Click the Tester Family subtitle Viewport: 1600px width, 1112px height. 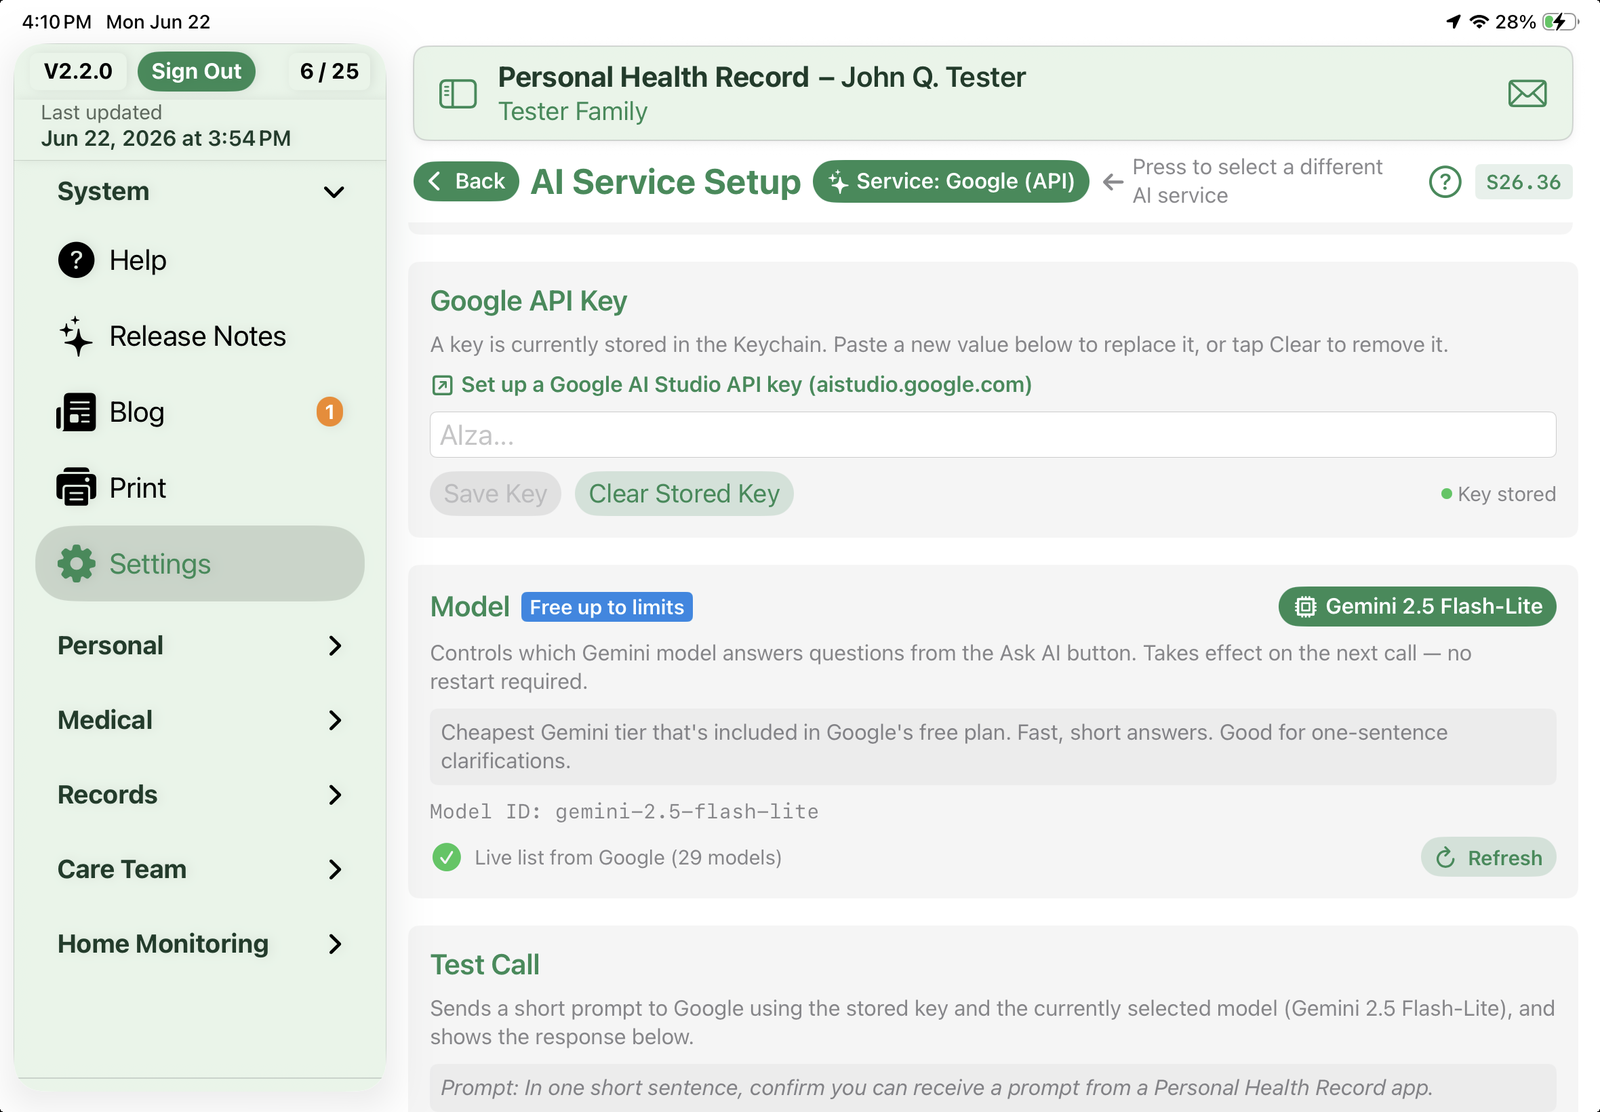[573, 111]
